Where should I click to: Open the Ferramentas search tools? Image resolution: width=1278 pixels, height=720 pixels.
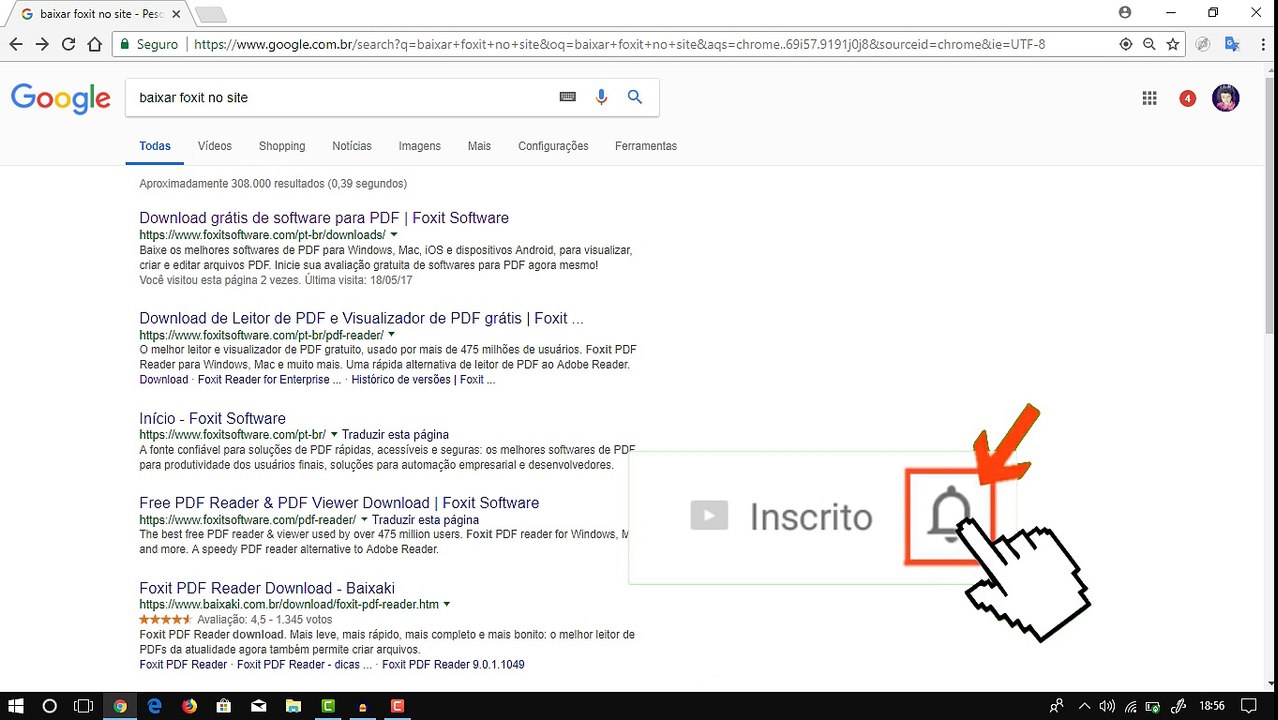tap(646, 146)
